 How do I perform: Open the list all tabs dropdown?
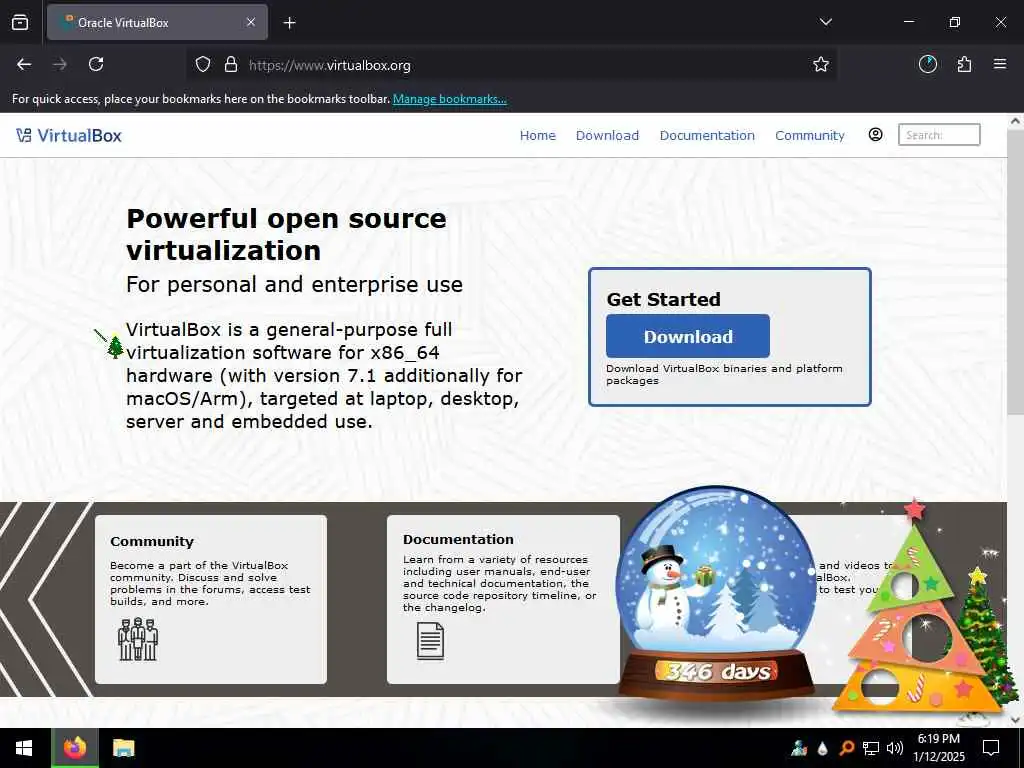(825, 22)
